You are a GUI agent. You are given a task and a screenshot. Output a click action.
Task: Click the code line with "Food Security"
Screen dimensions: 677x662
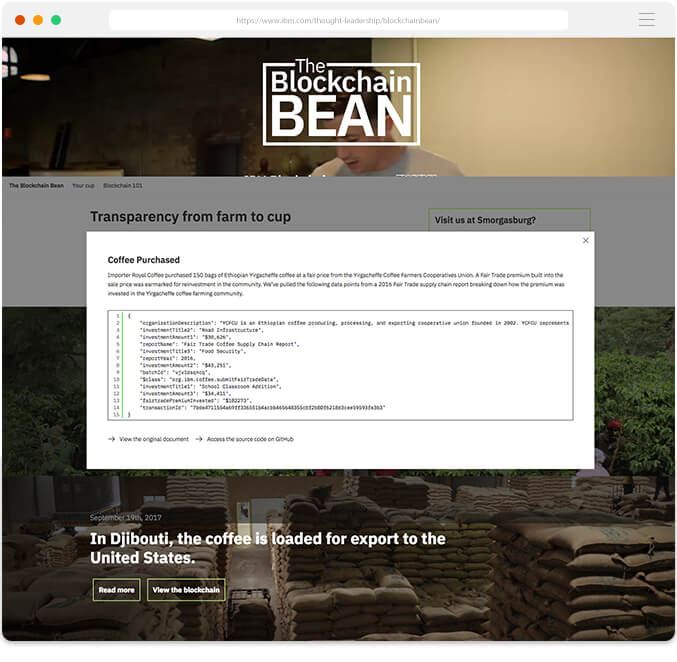(193, 351)
